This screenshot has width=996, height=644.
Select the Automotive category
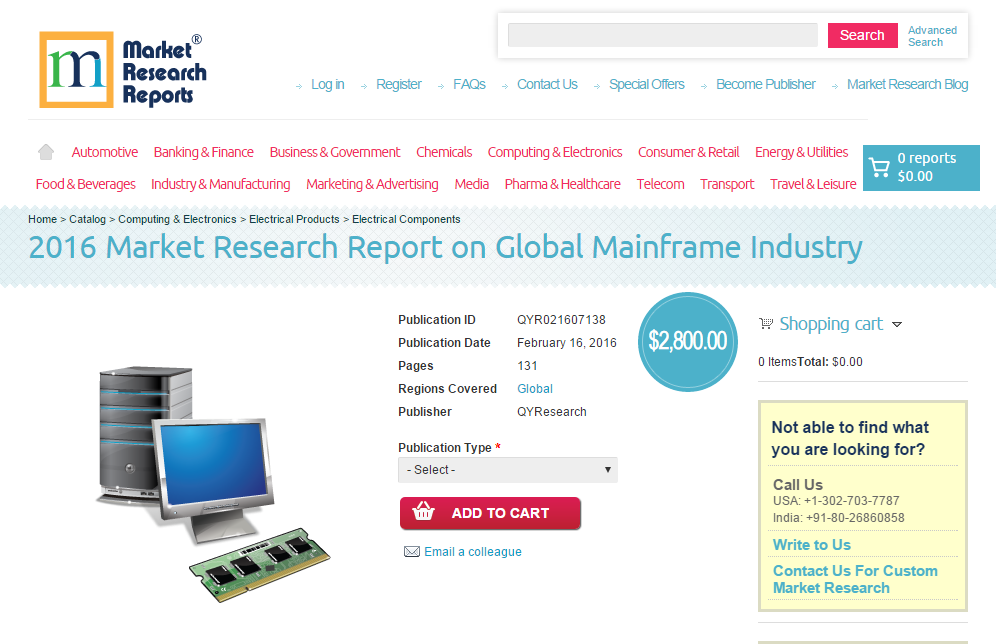tap(105, 152)
